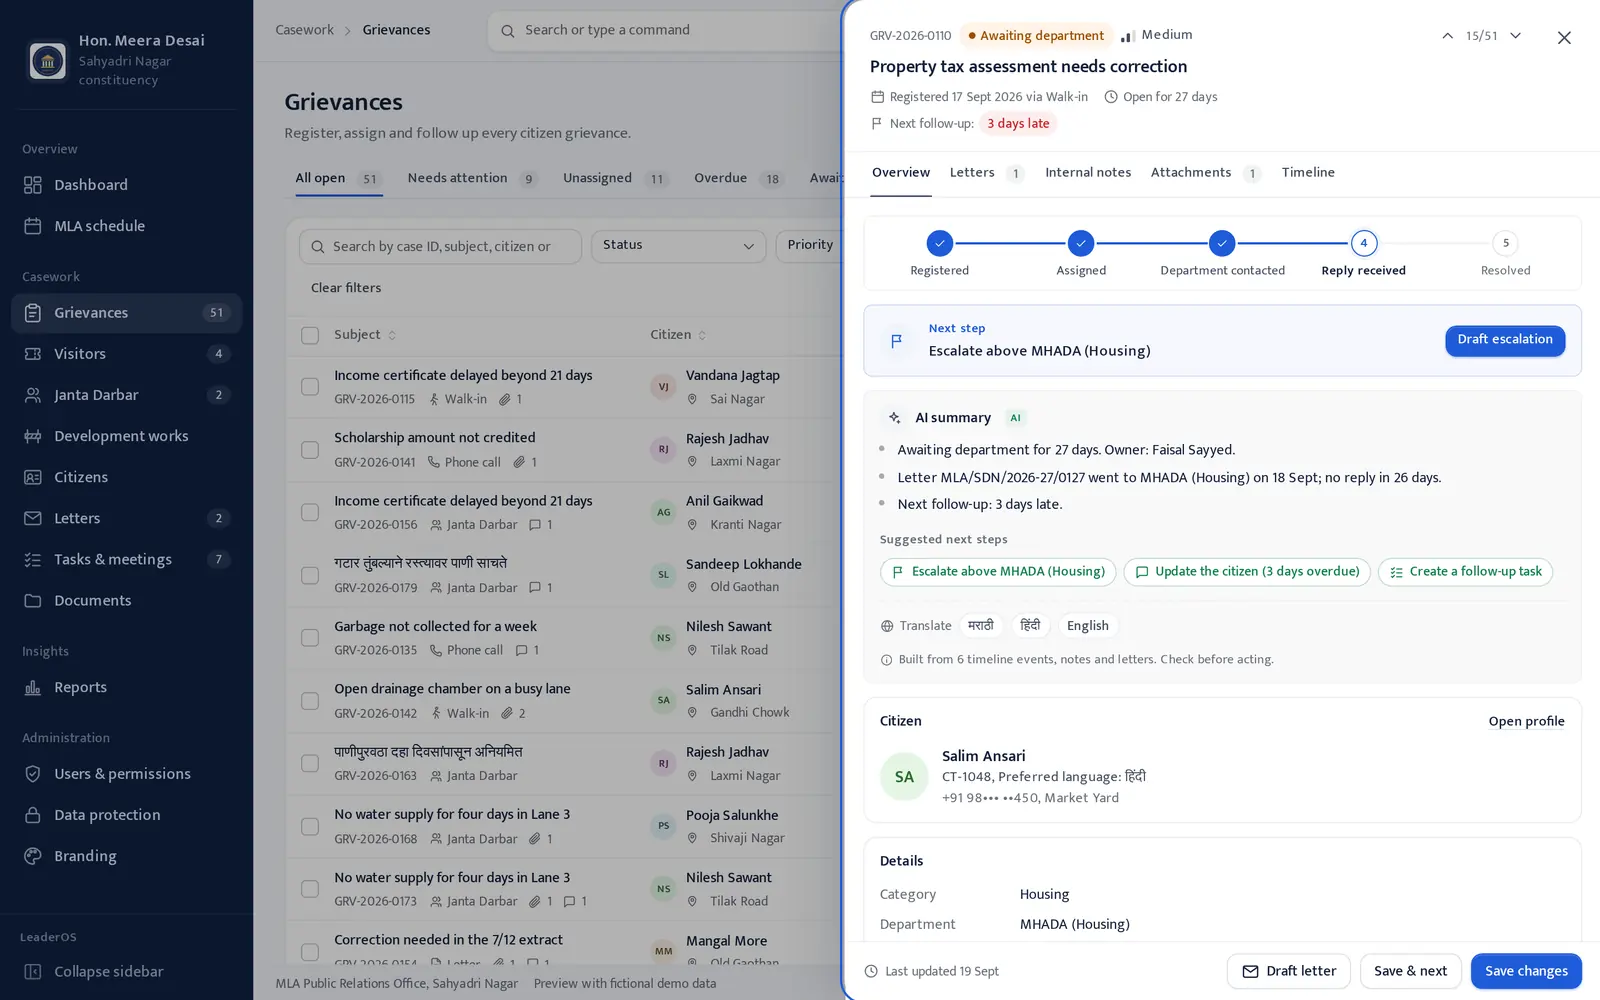Click the Letters envelope icon in sidebar

[33, 518]
